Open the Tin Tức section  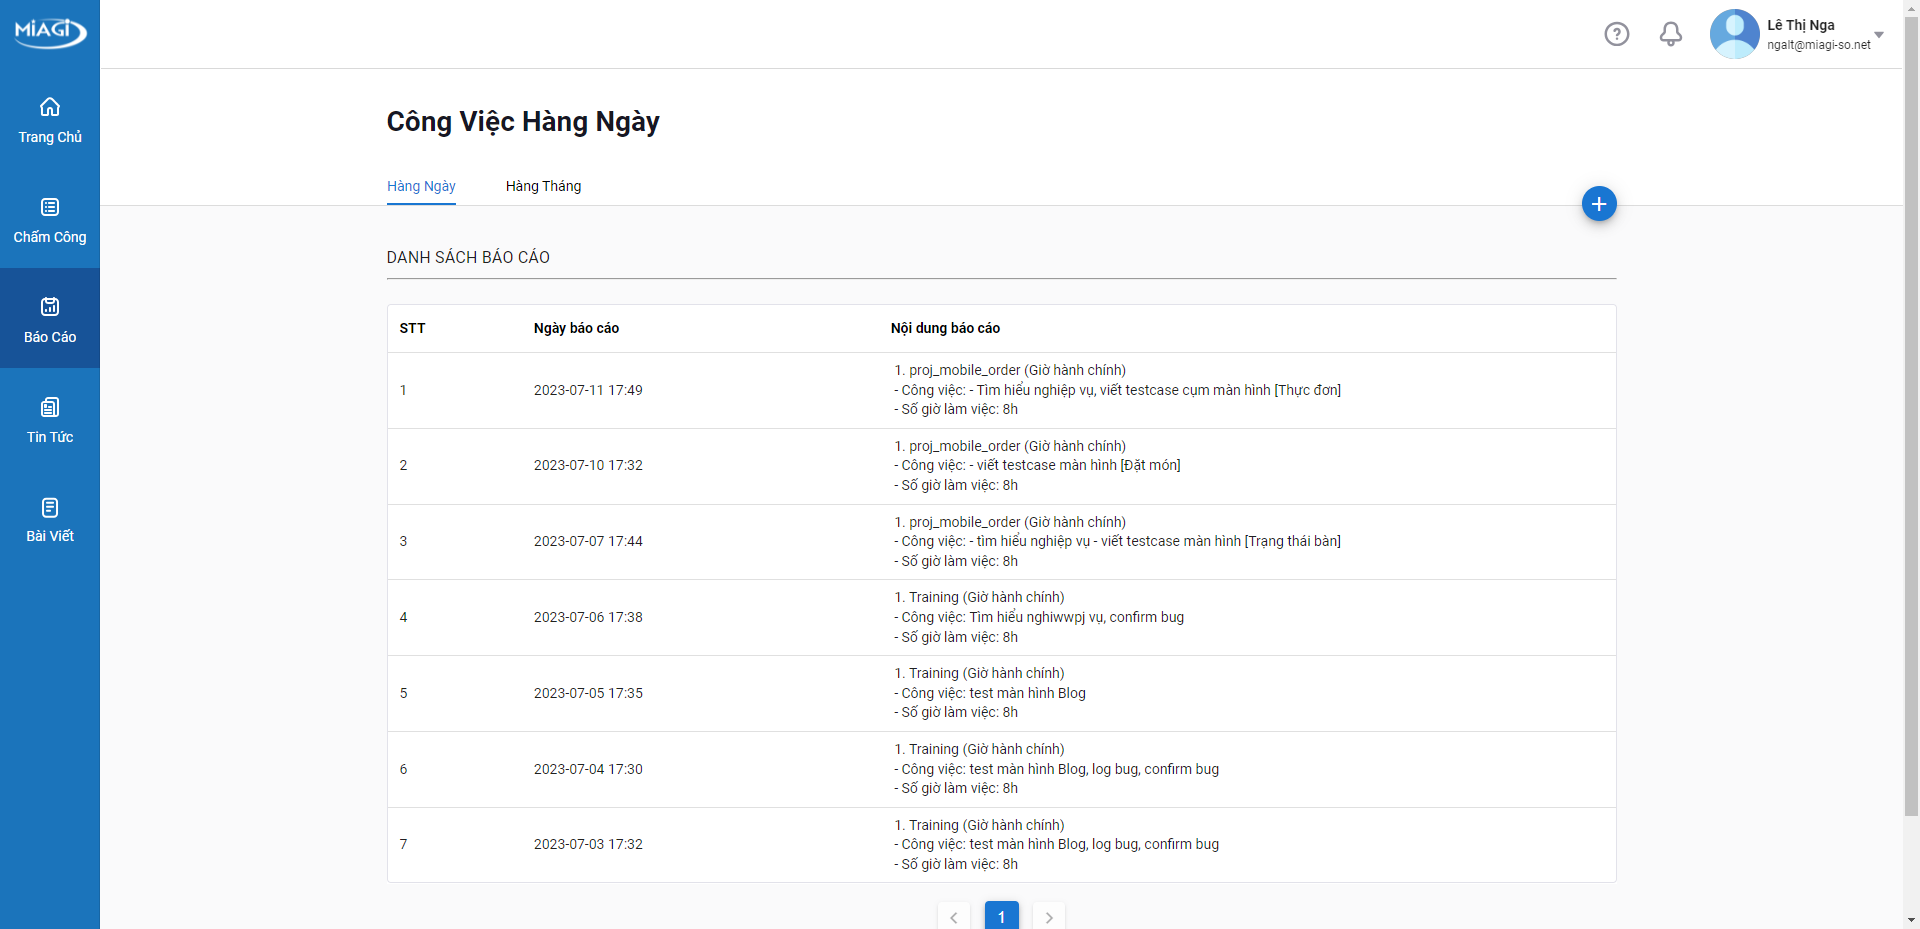50,419
